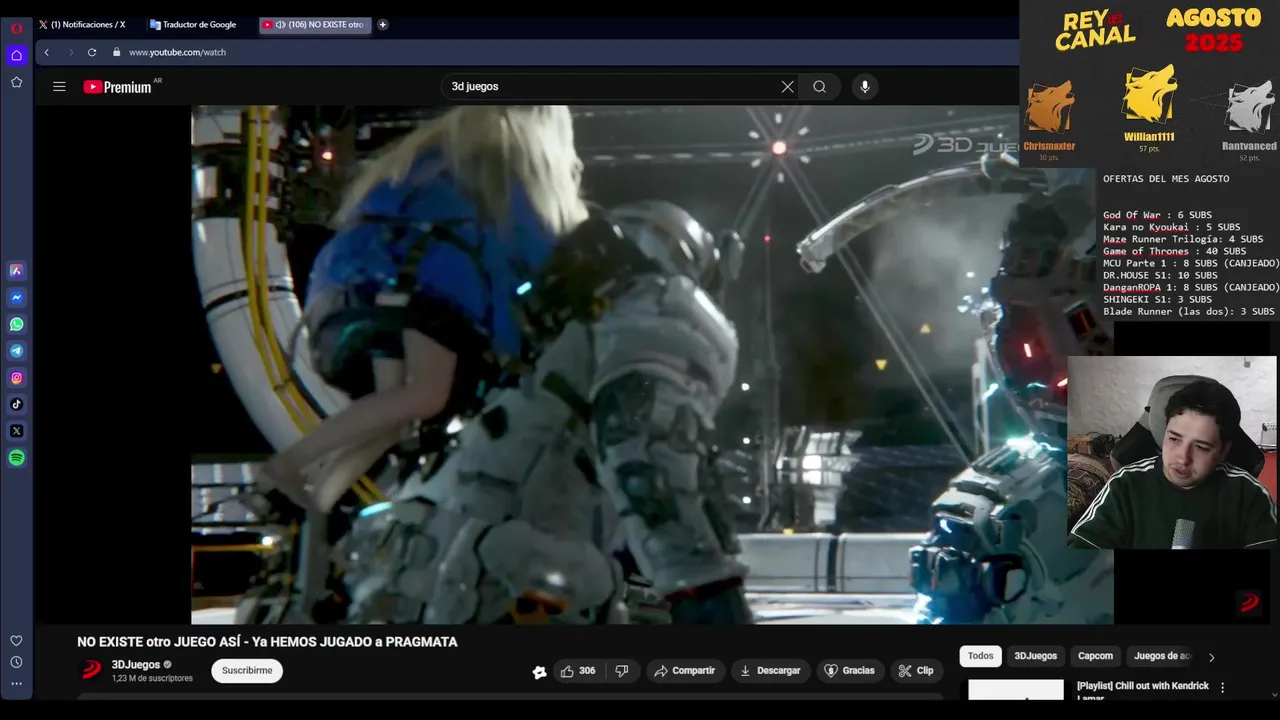Select the Capcom filter chip
This screenshot has height=720, width=1280.
[x=1095, y=656]
